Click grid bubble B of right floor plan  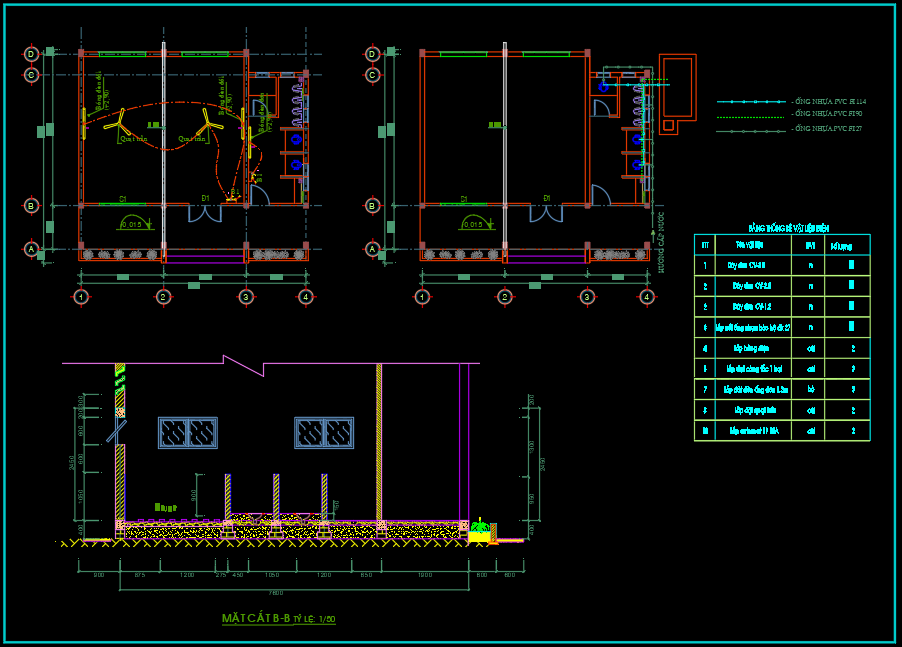click(373, 206)
